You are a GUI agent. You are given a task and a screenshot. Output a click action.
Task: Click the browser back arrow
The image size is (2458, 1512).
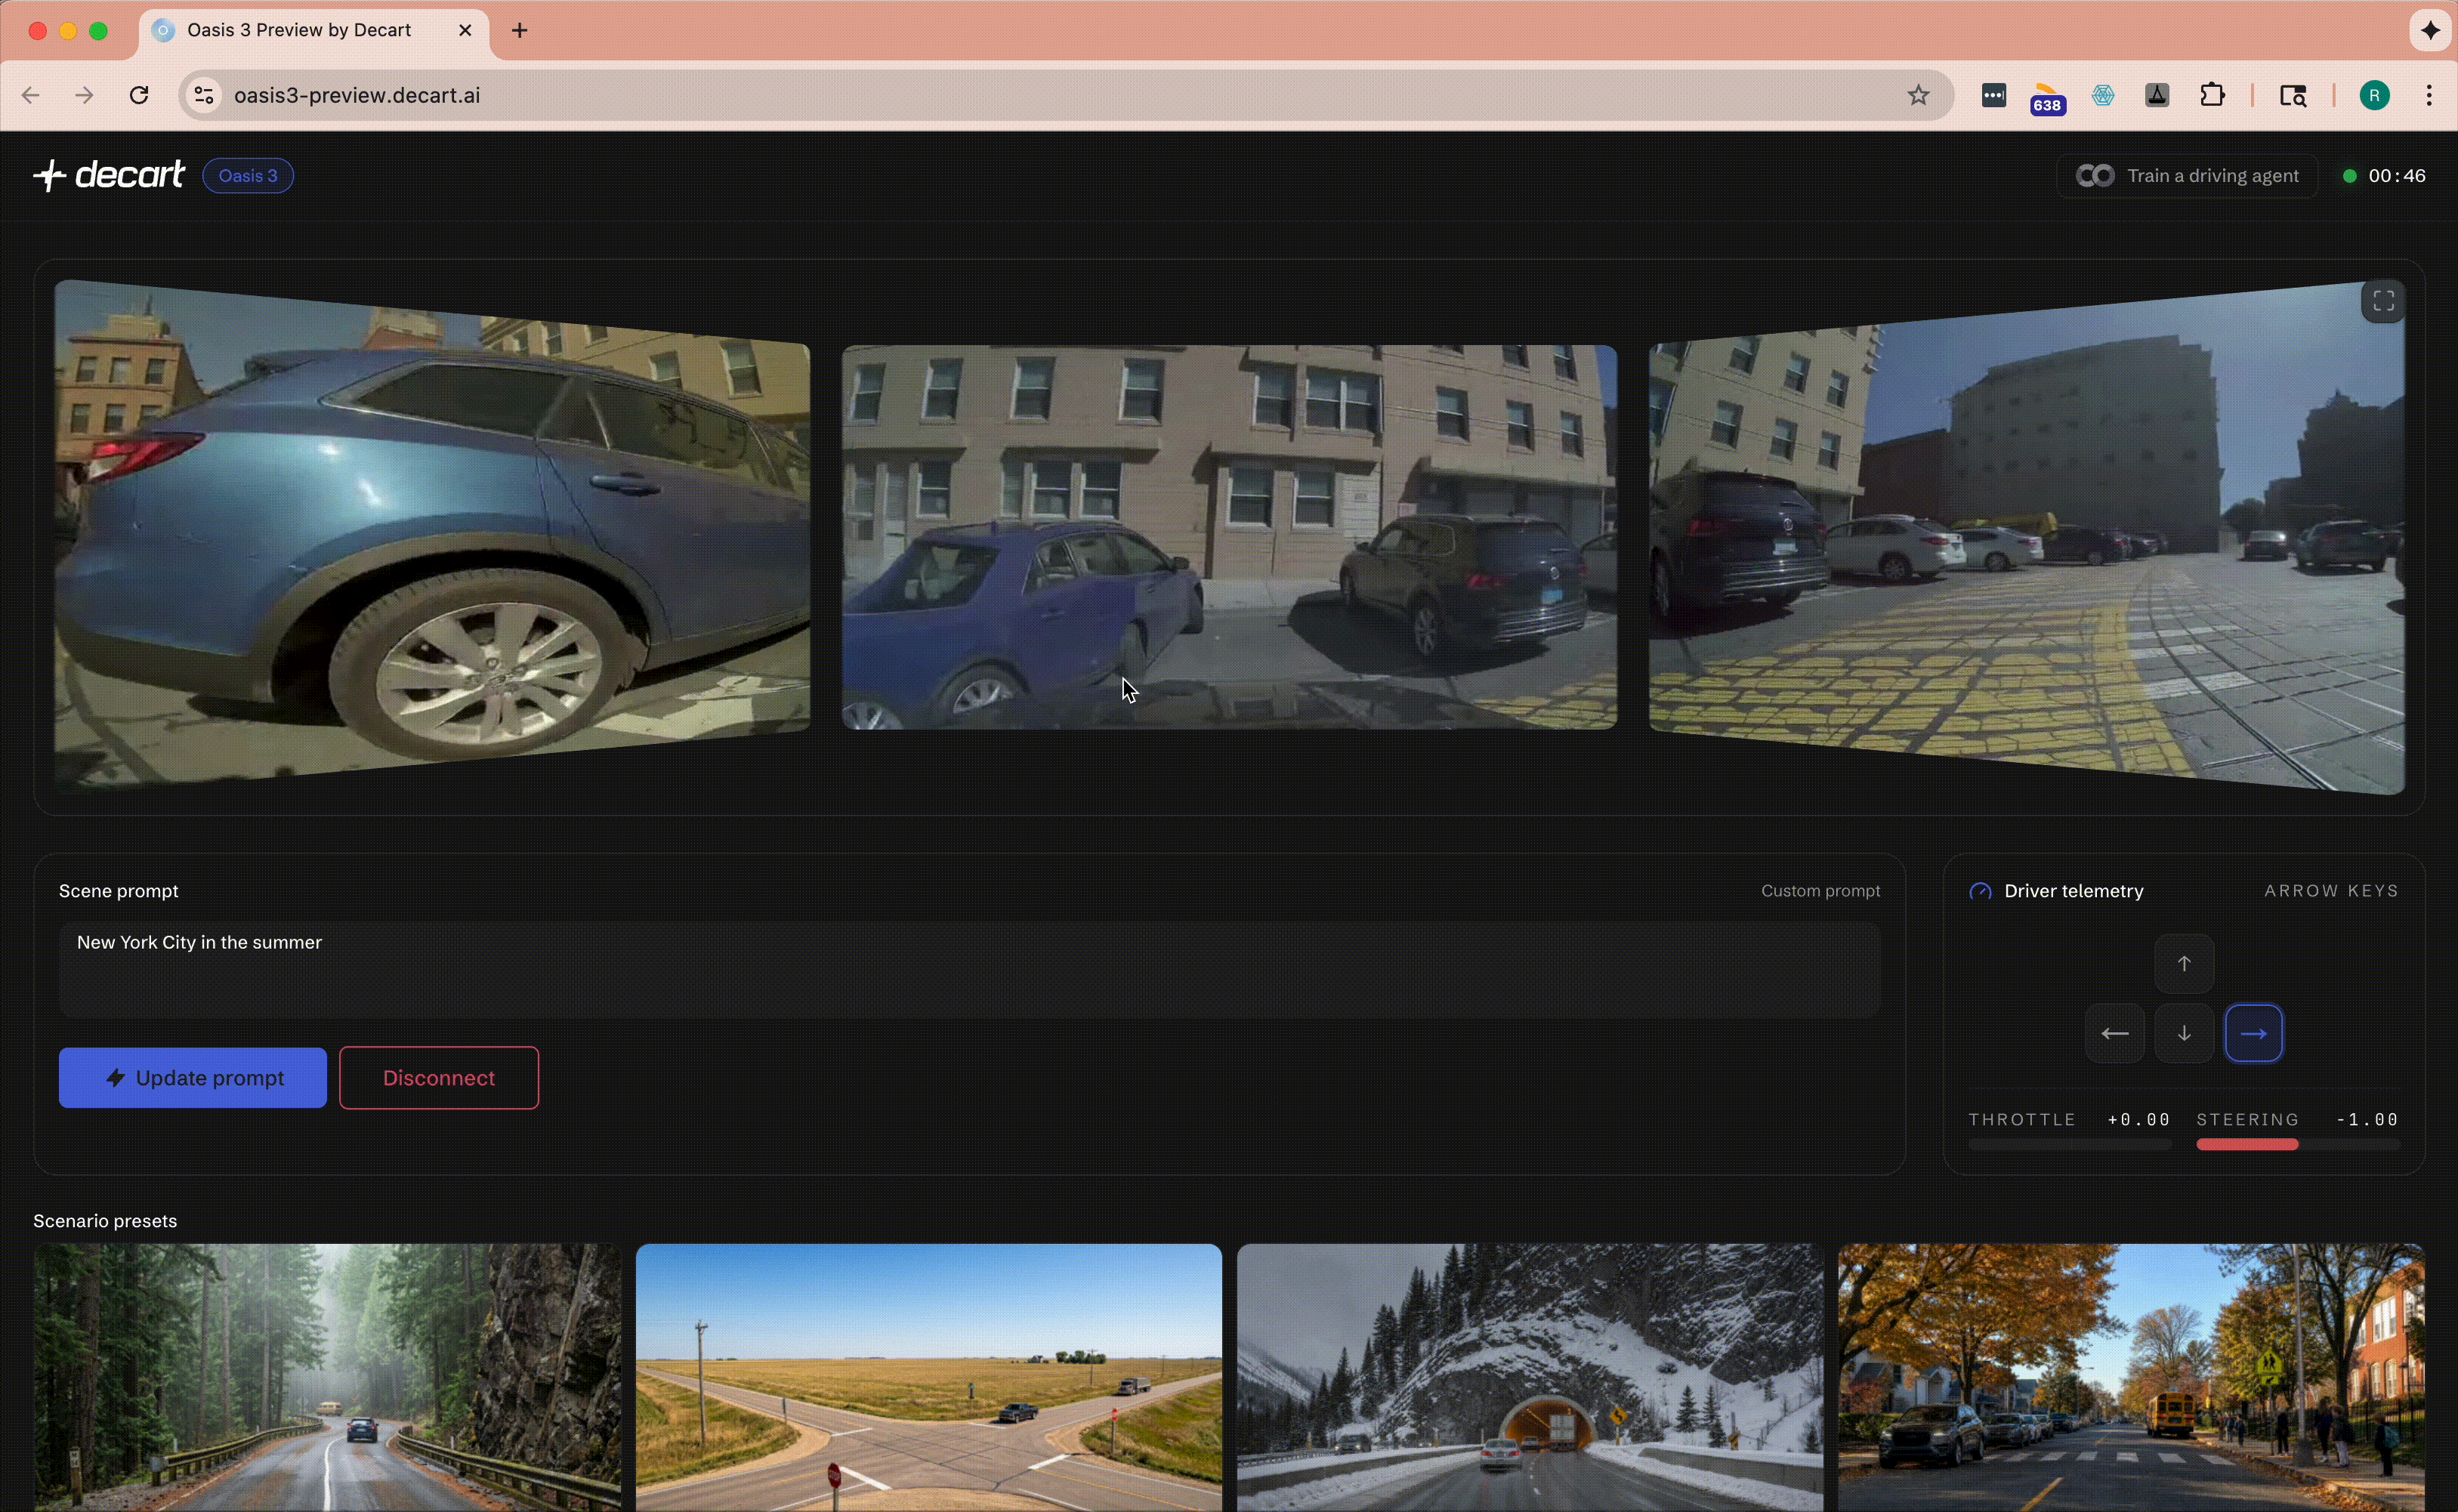click(31, 96)
